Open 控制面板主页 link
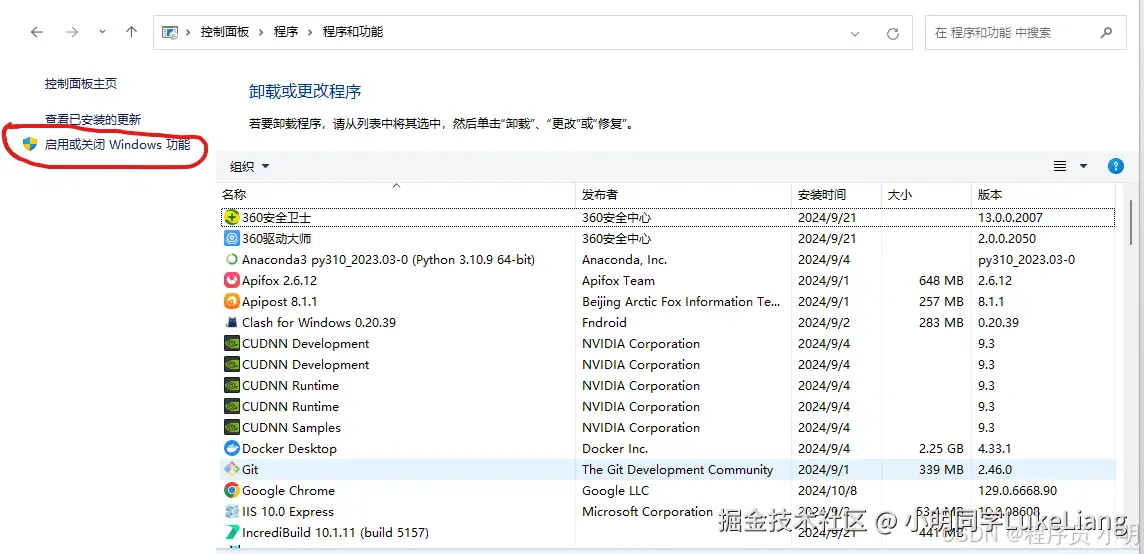This screenshot has height=554, width=1144. pos(81,84)
